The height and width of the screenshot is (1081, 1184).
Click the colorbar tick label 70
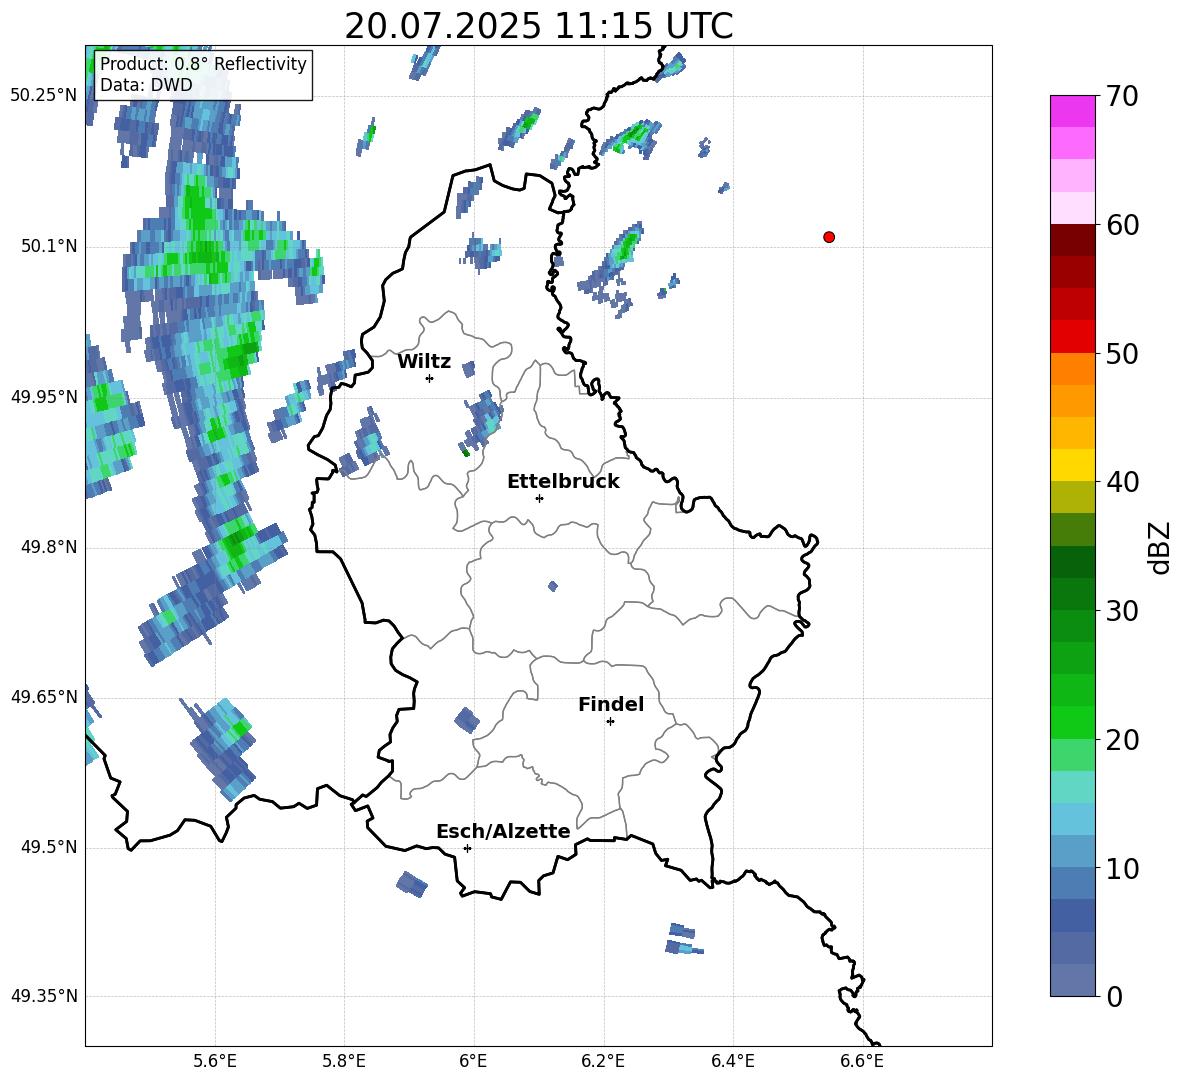(1122, 96)
